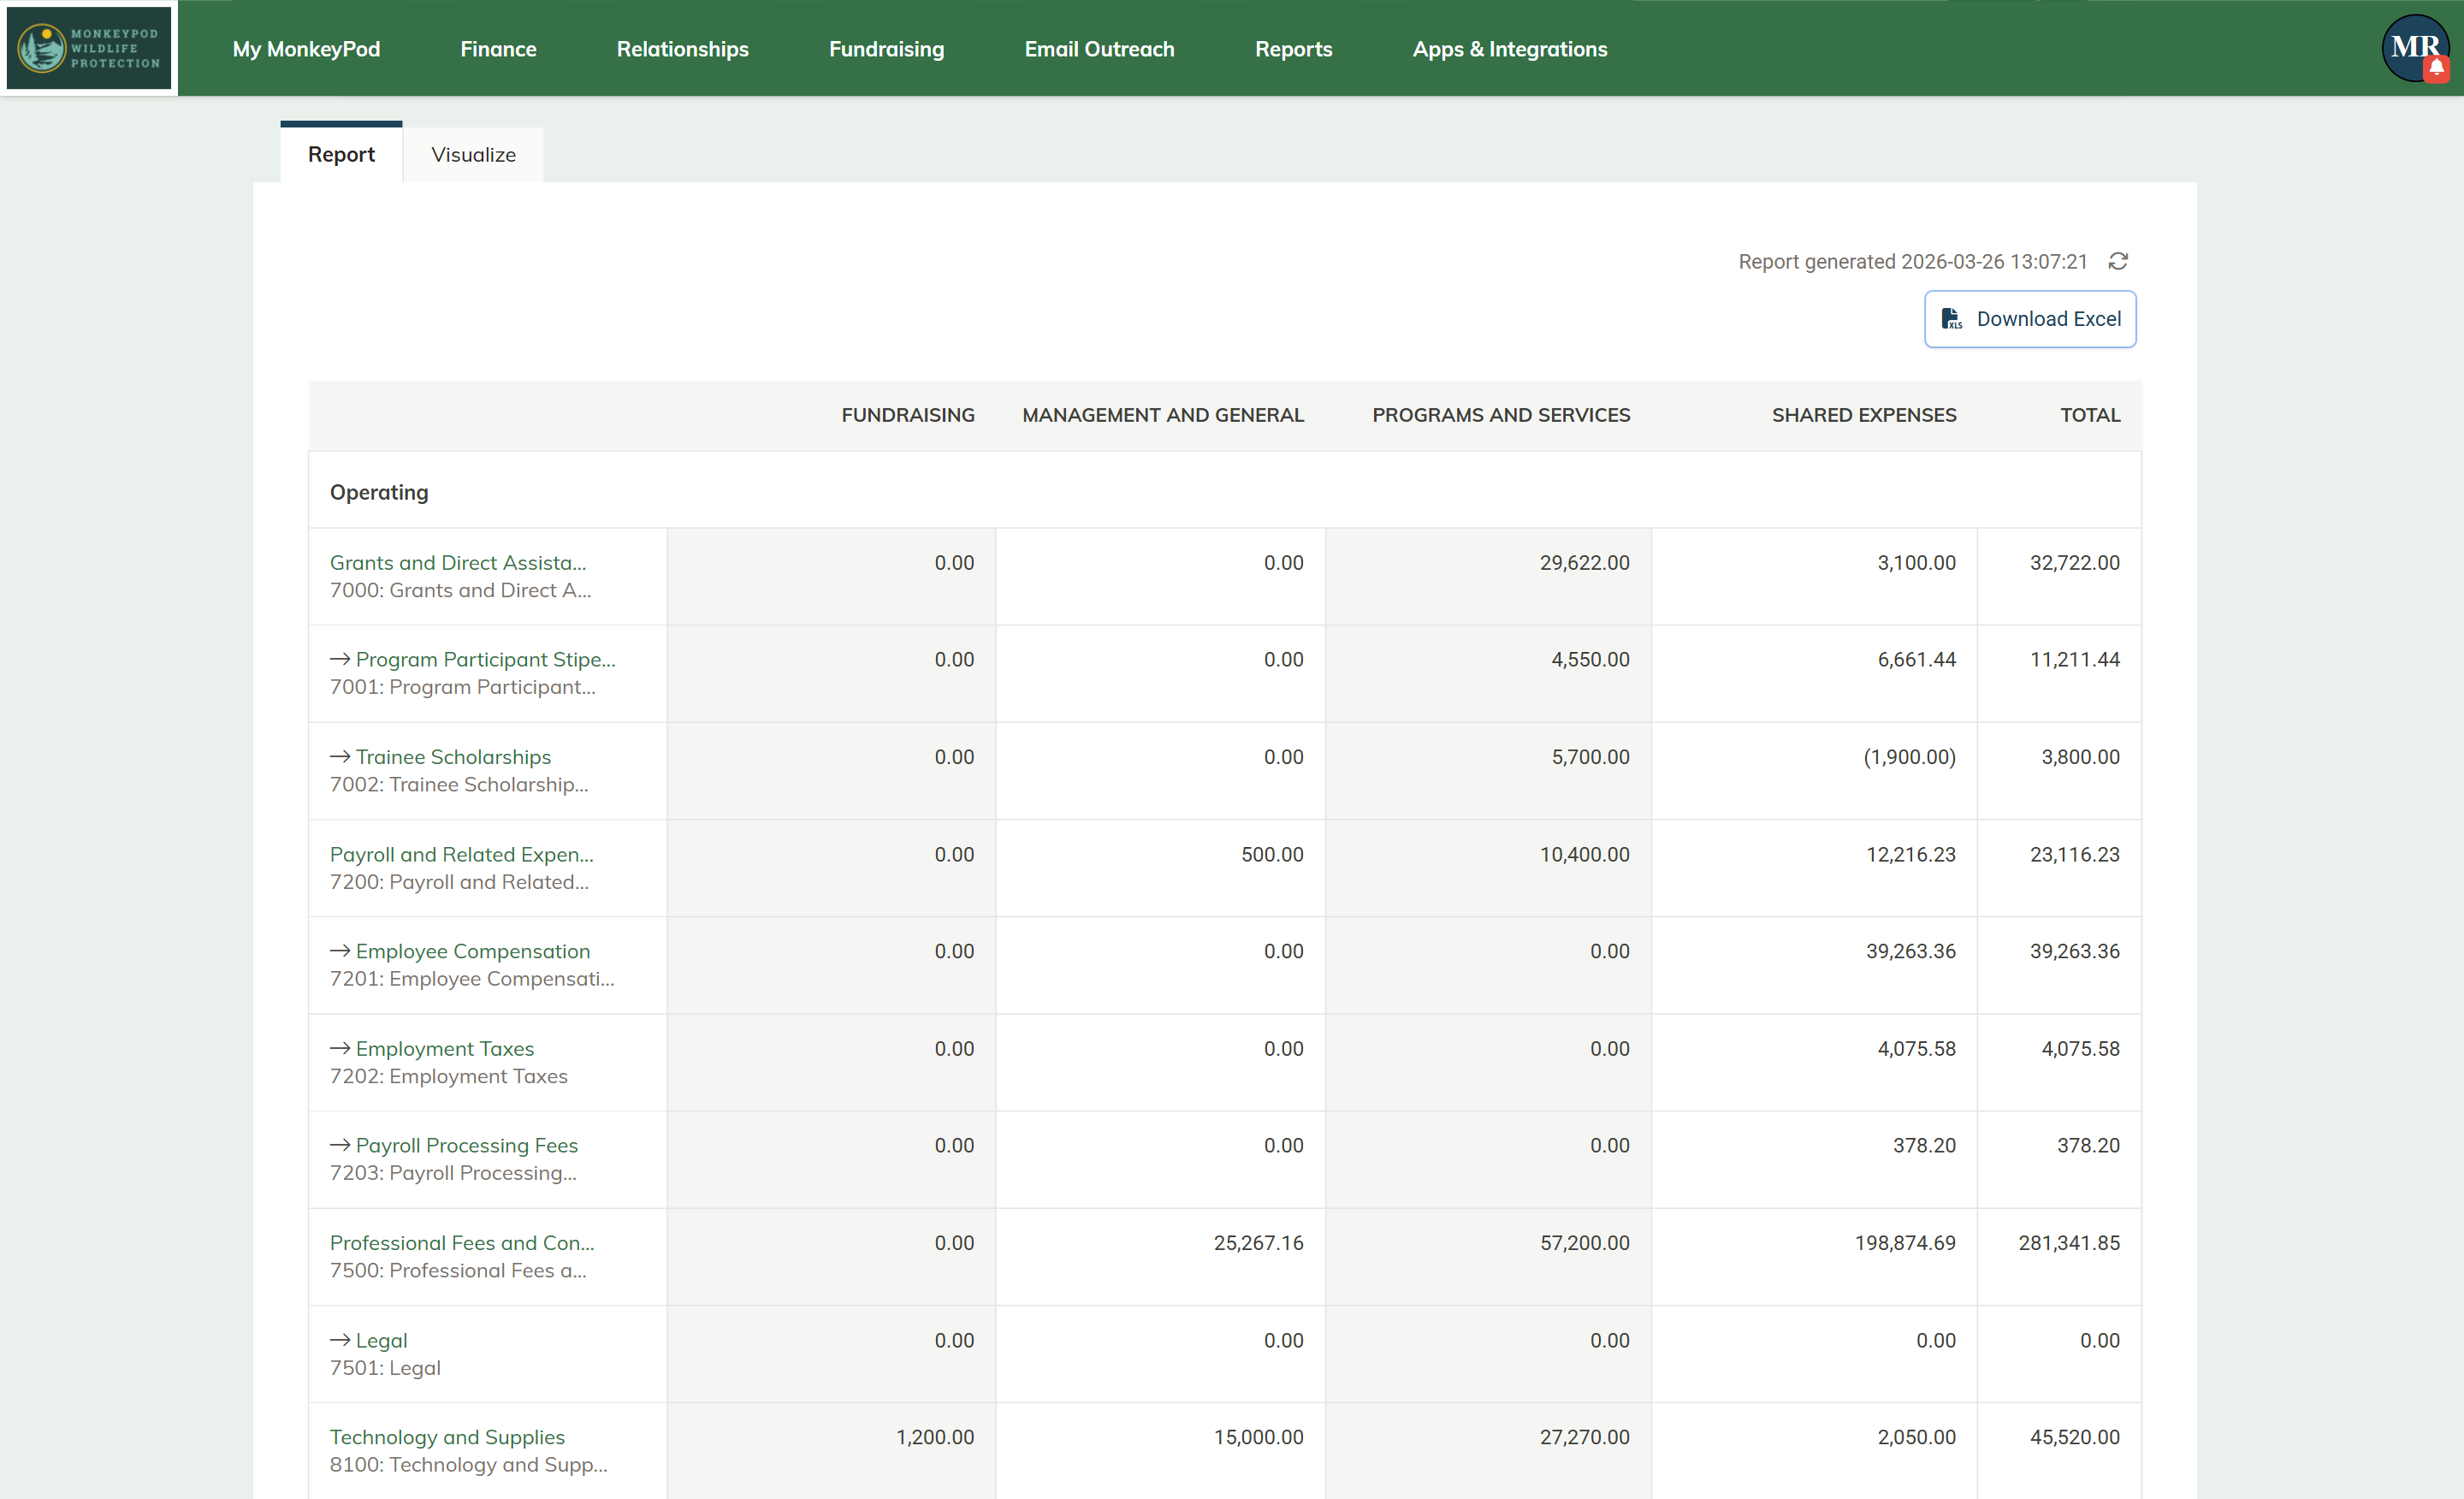
Task: Open the Trainee Scholarships account link
Action: pos(453,757)
